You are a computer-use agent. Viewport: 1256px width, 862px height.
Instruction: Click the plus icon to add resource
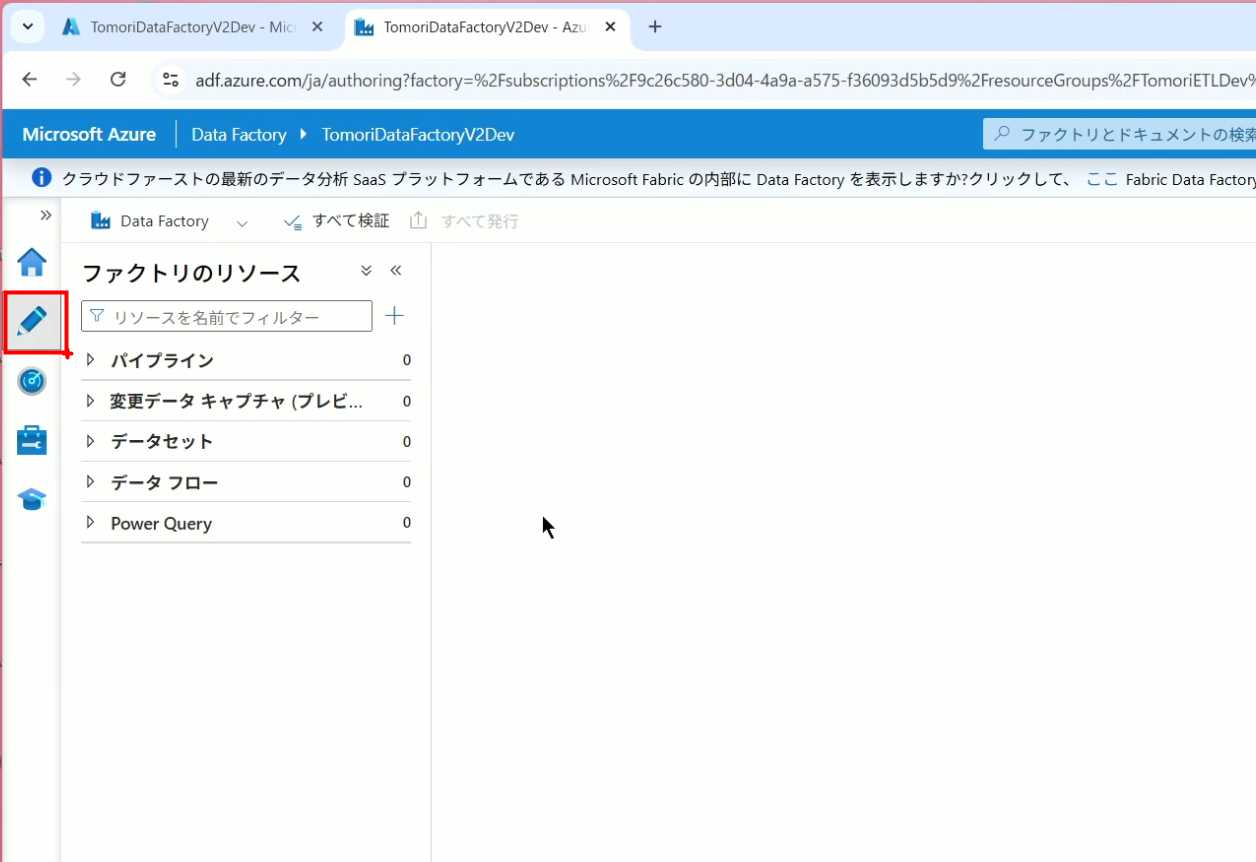click(394, 316)
